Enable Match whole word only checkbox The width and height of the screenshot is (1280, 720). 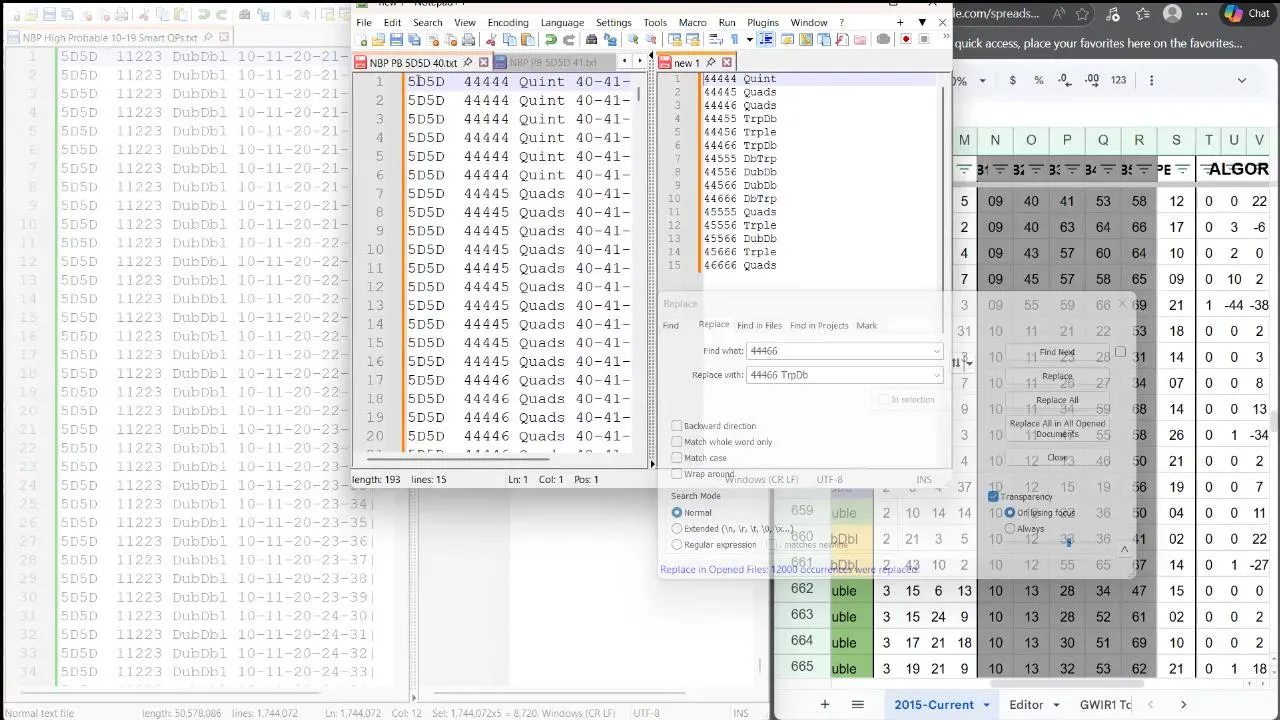(677, 442)
